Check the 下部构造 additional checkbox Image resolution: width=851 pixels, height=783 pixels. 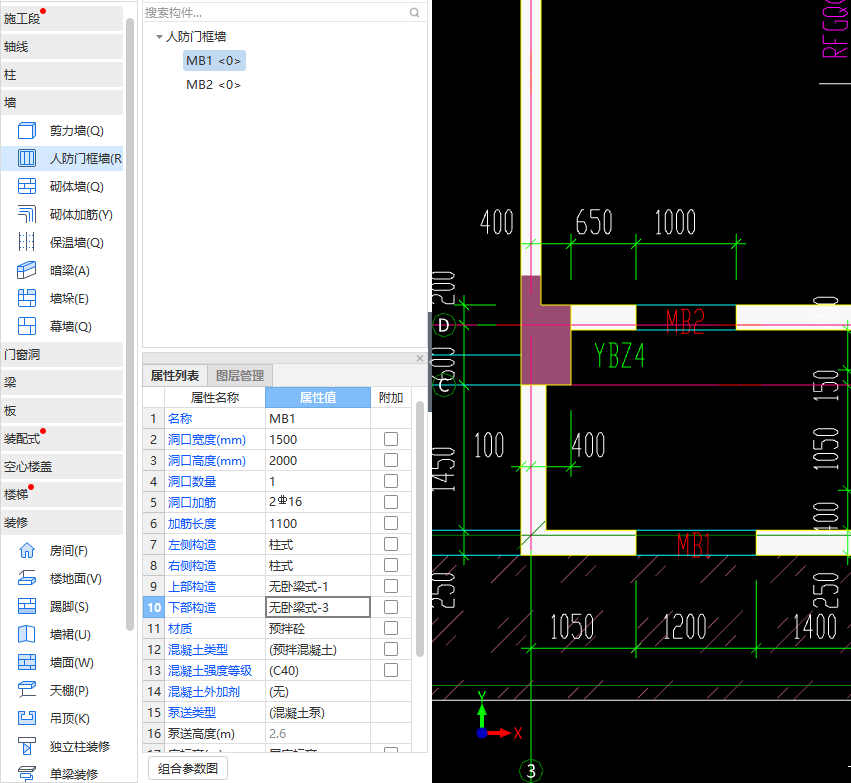point(391,607)
